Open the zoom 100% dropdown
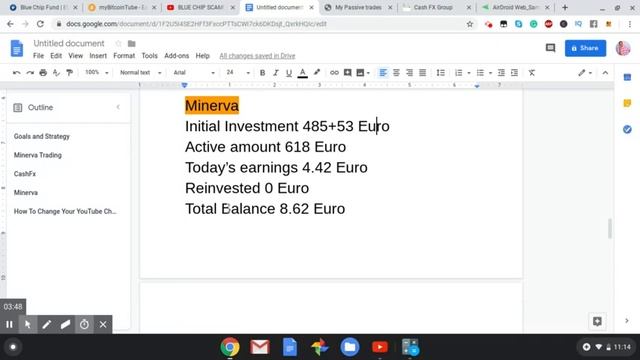640x360 pixels. (97, 72)
